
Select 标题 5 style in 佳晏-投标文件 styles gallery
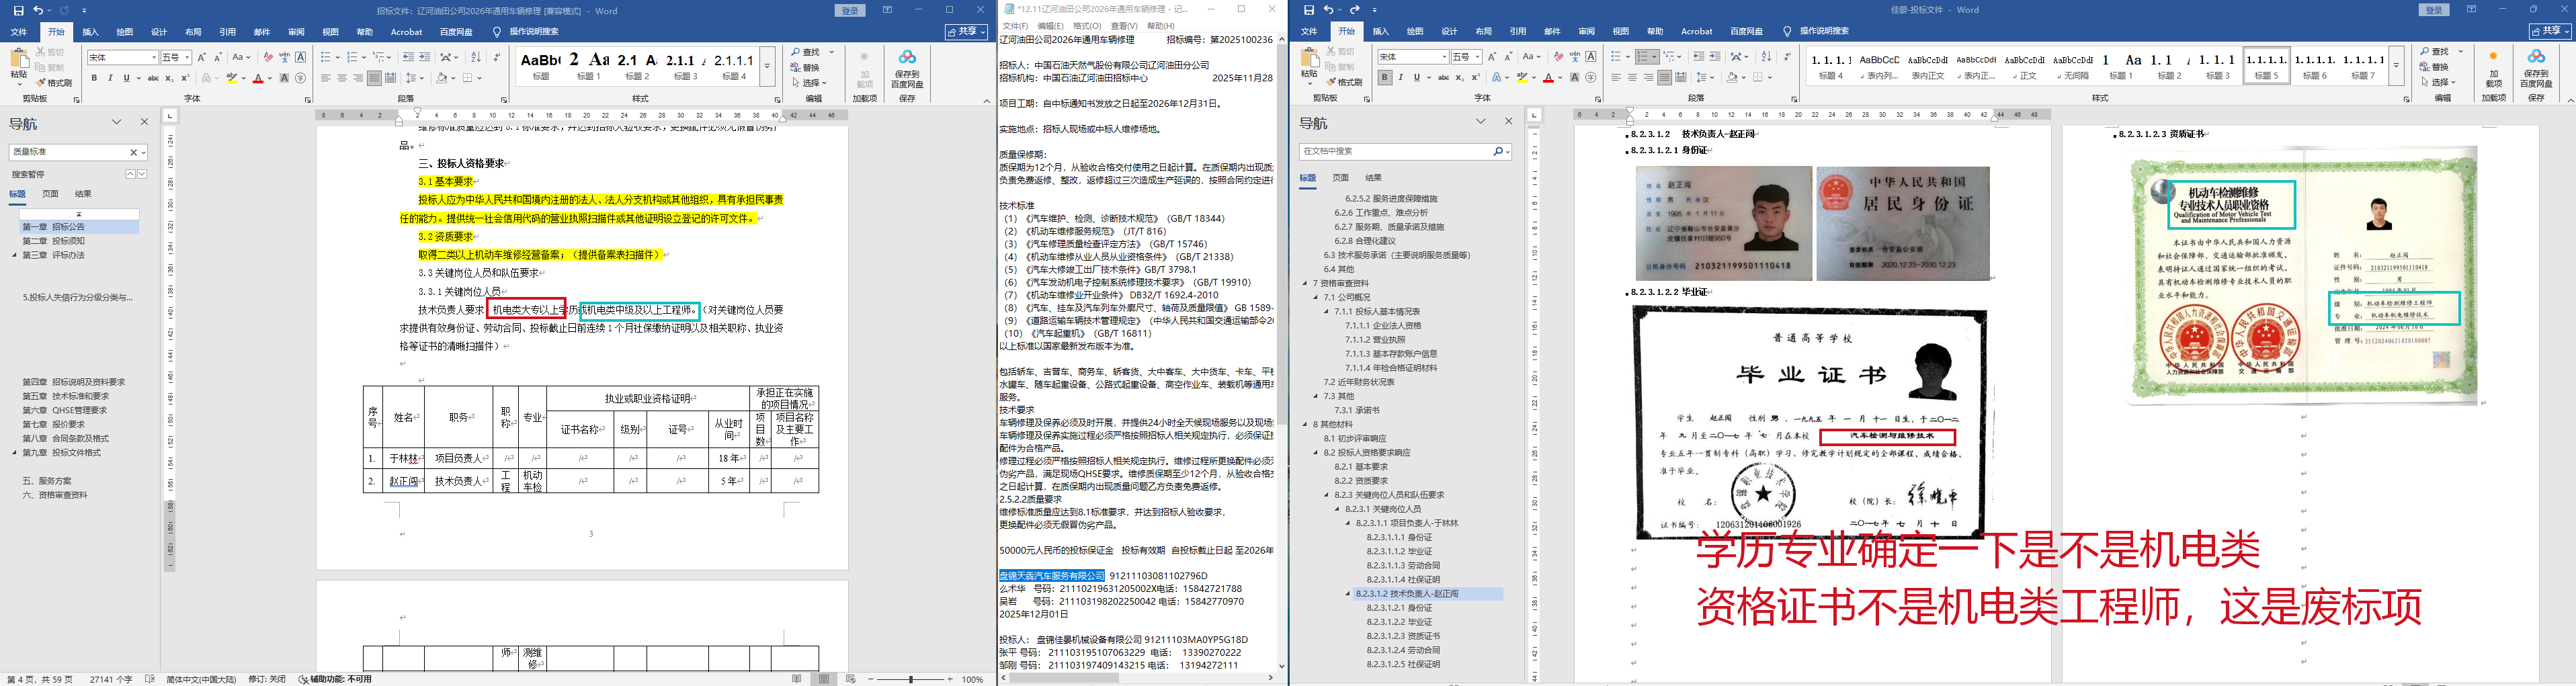click(2266, 66)
